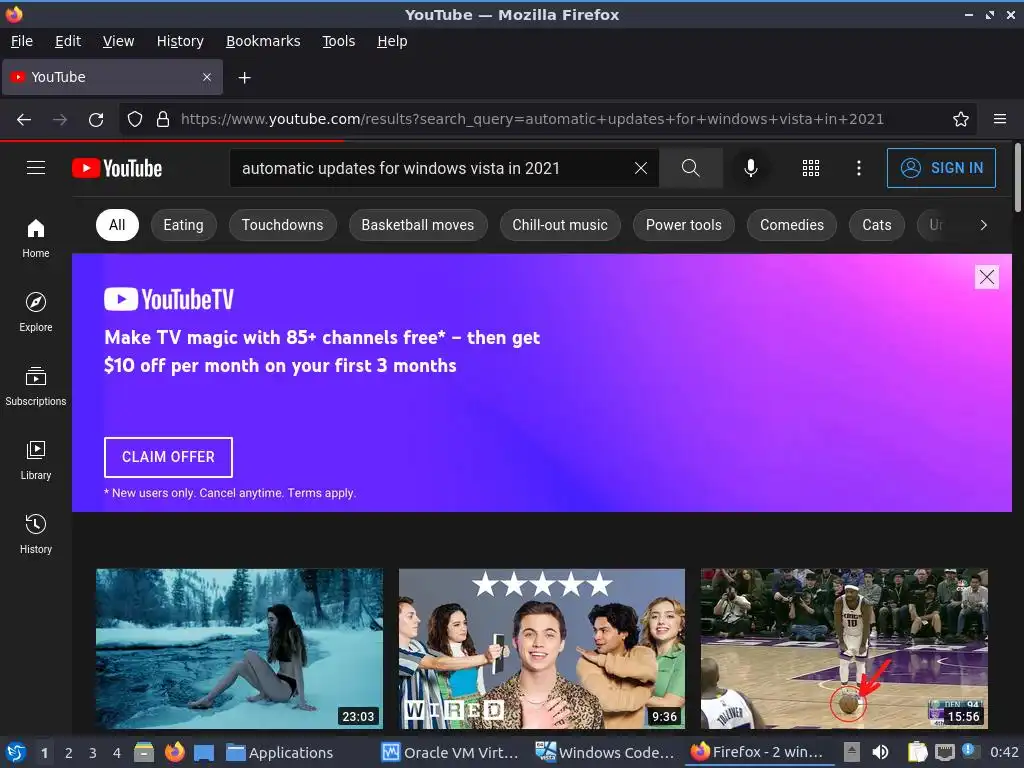This screenshot has height=768, width=1024.
Task: Click the magnifier search button
Action: pos(690,168)
